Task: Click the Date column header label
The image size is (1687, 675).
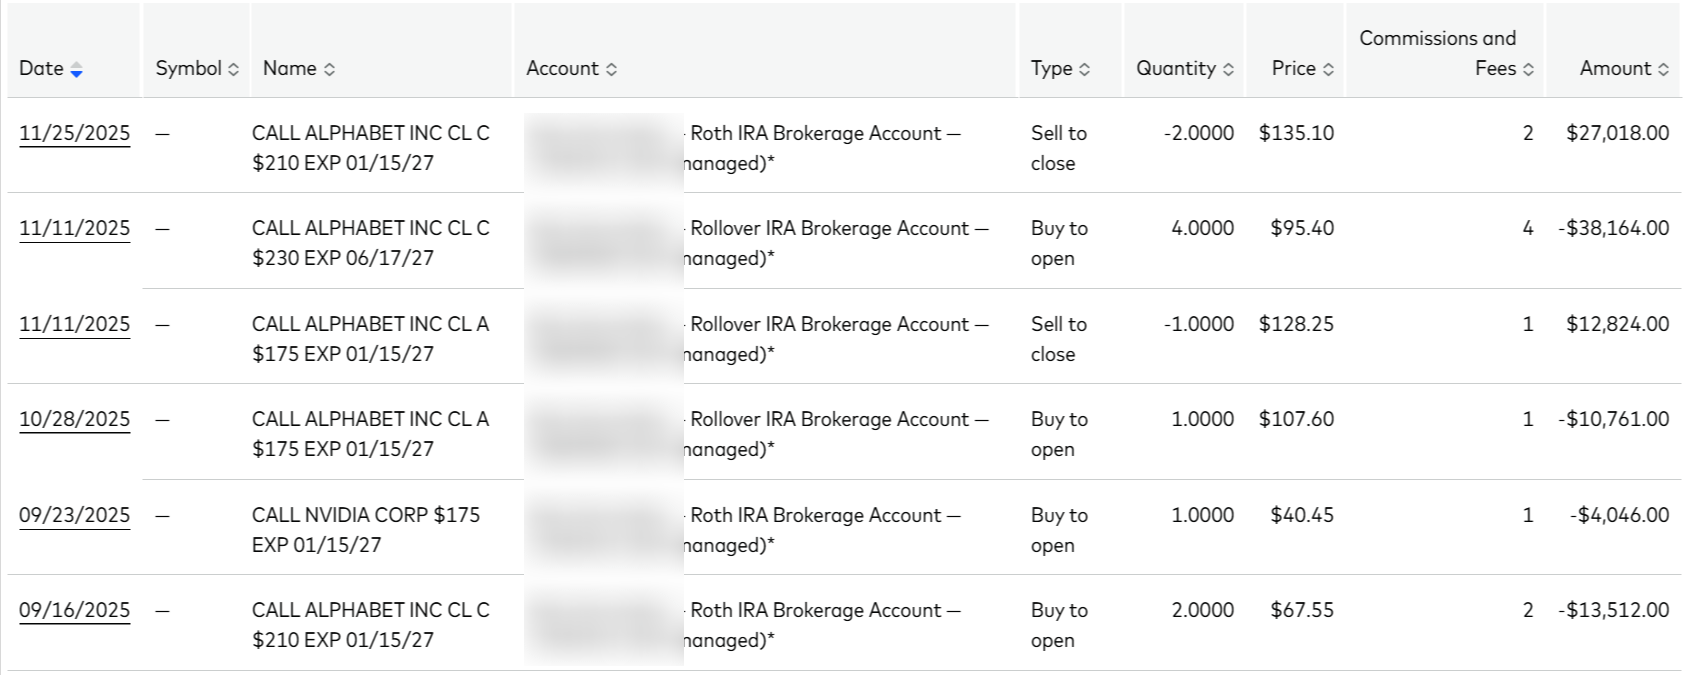Action: pos(41,68)
